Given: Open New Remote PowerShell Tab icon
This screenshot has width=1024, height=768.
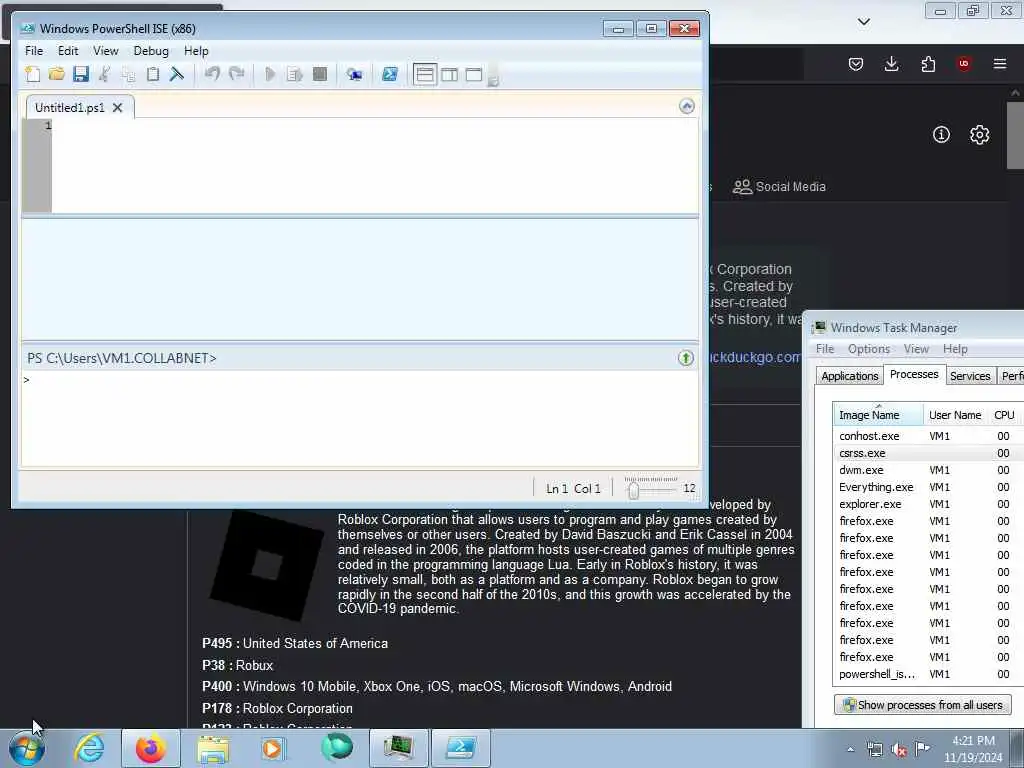Looking at the screenshot, I should pos(355,74).
